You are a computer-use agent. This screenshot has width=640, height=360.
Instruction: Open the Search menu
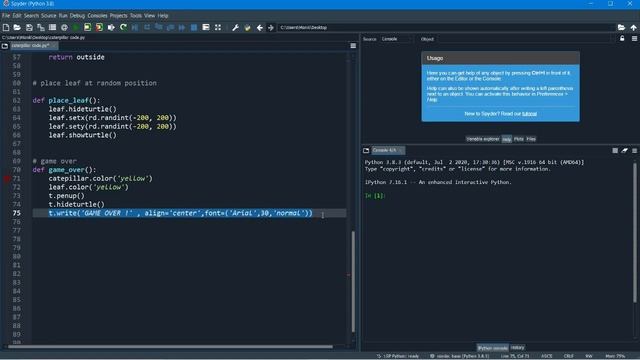tap(31, 16)
